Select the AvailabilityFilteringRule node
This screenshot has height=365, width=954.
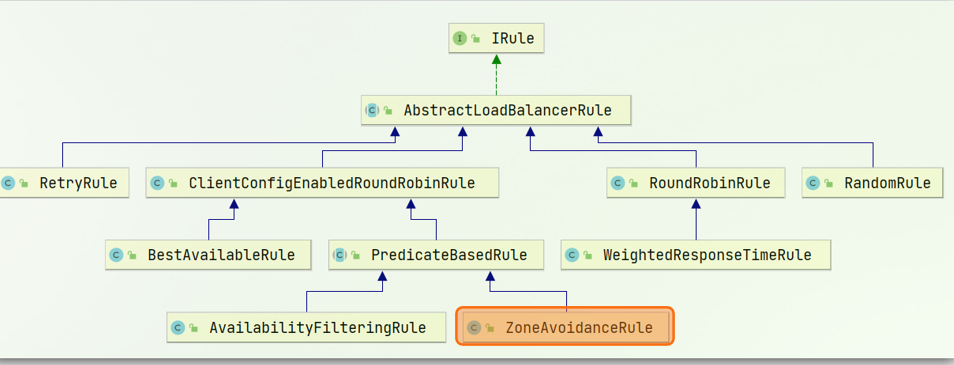(306, 327)
